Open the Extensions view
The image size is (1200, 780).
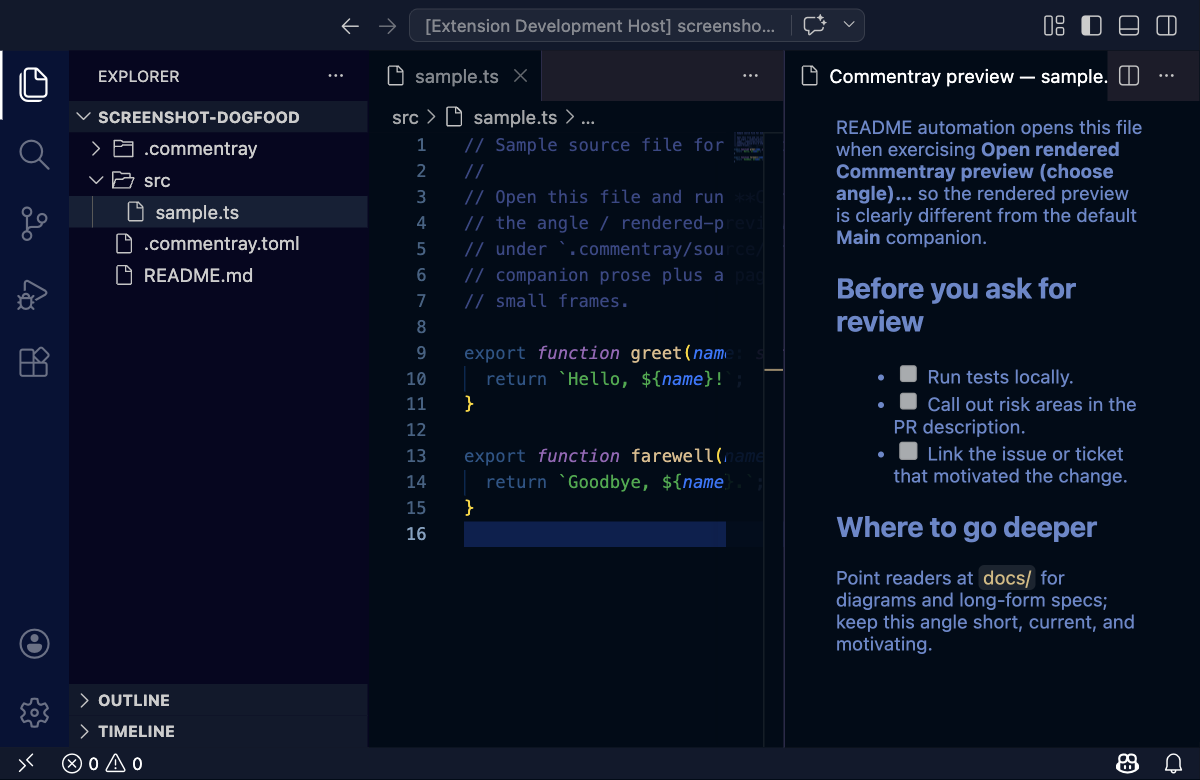pos(34,363)
